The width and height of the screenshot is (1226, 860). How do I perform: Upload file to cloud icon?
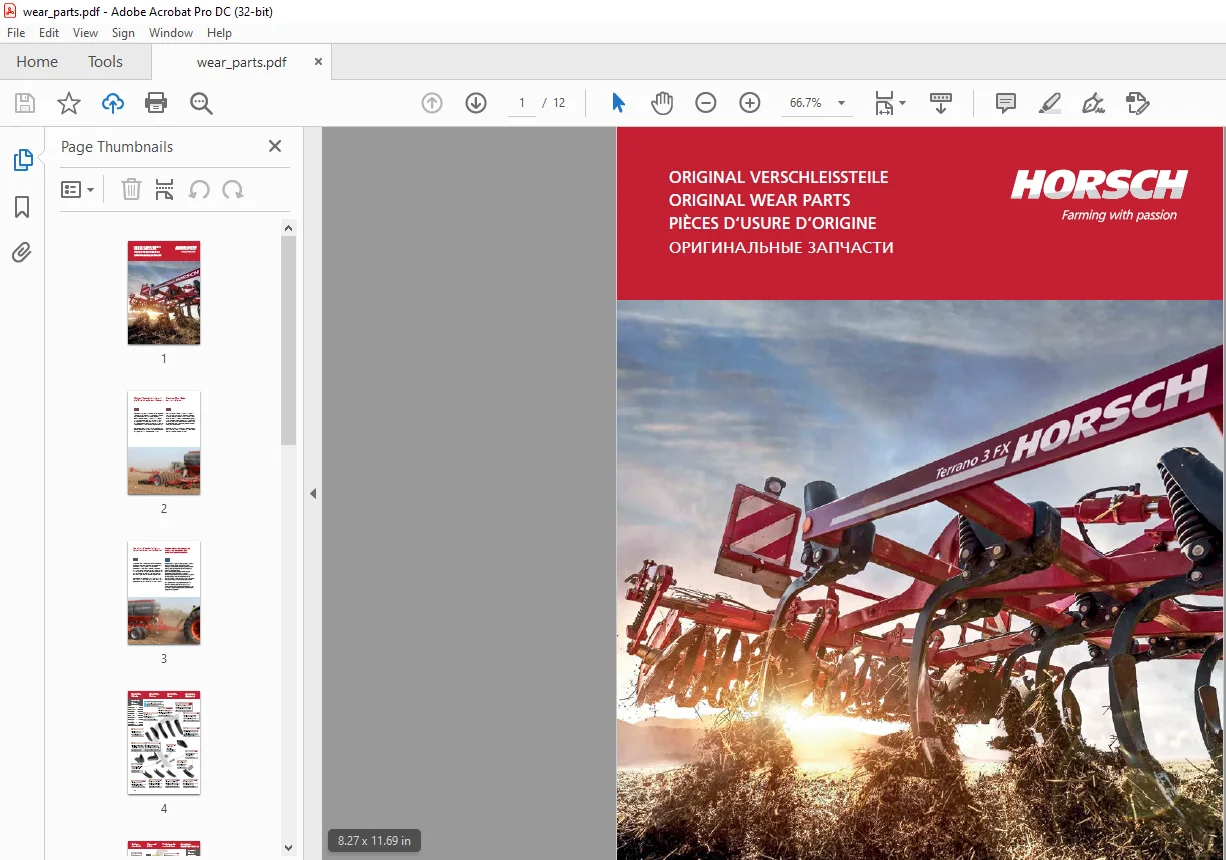pos(113,103)
